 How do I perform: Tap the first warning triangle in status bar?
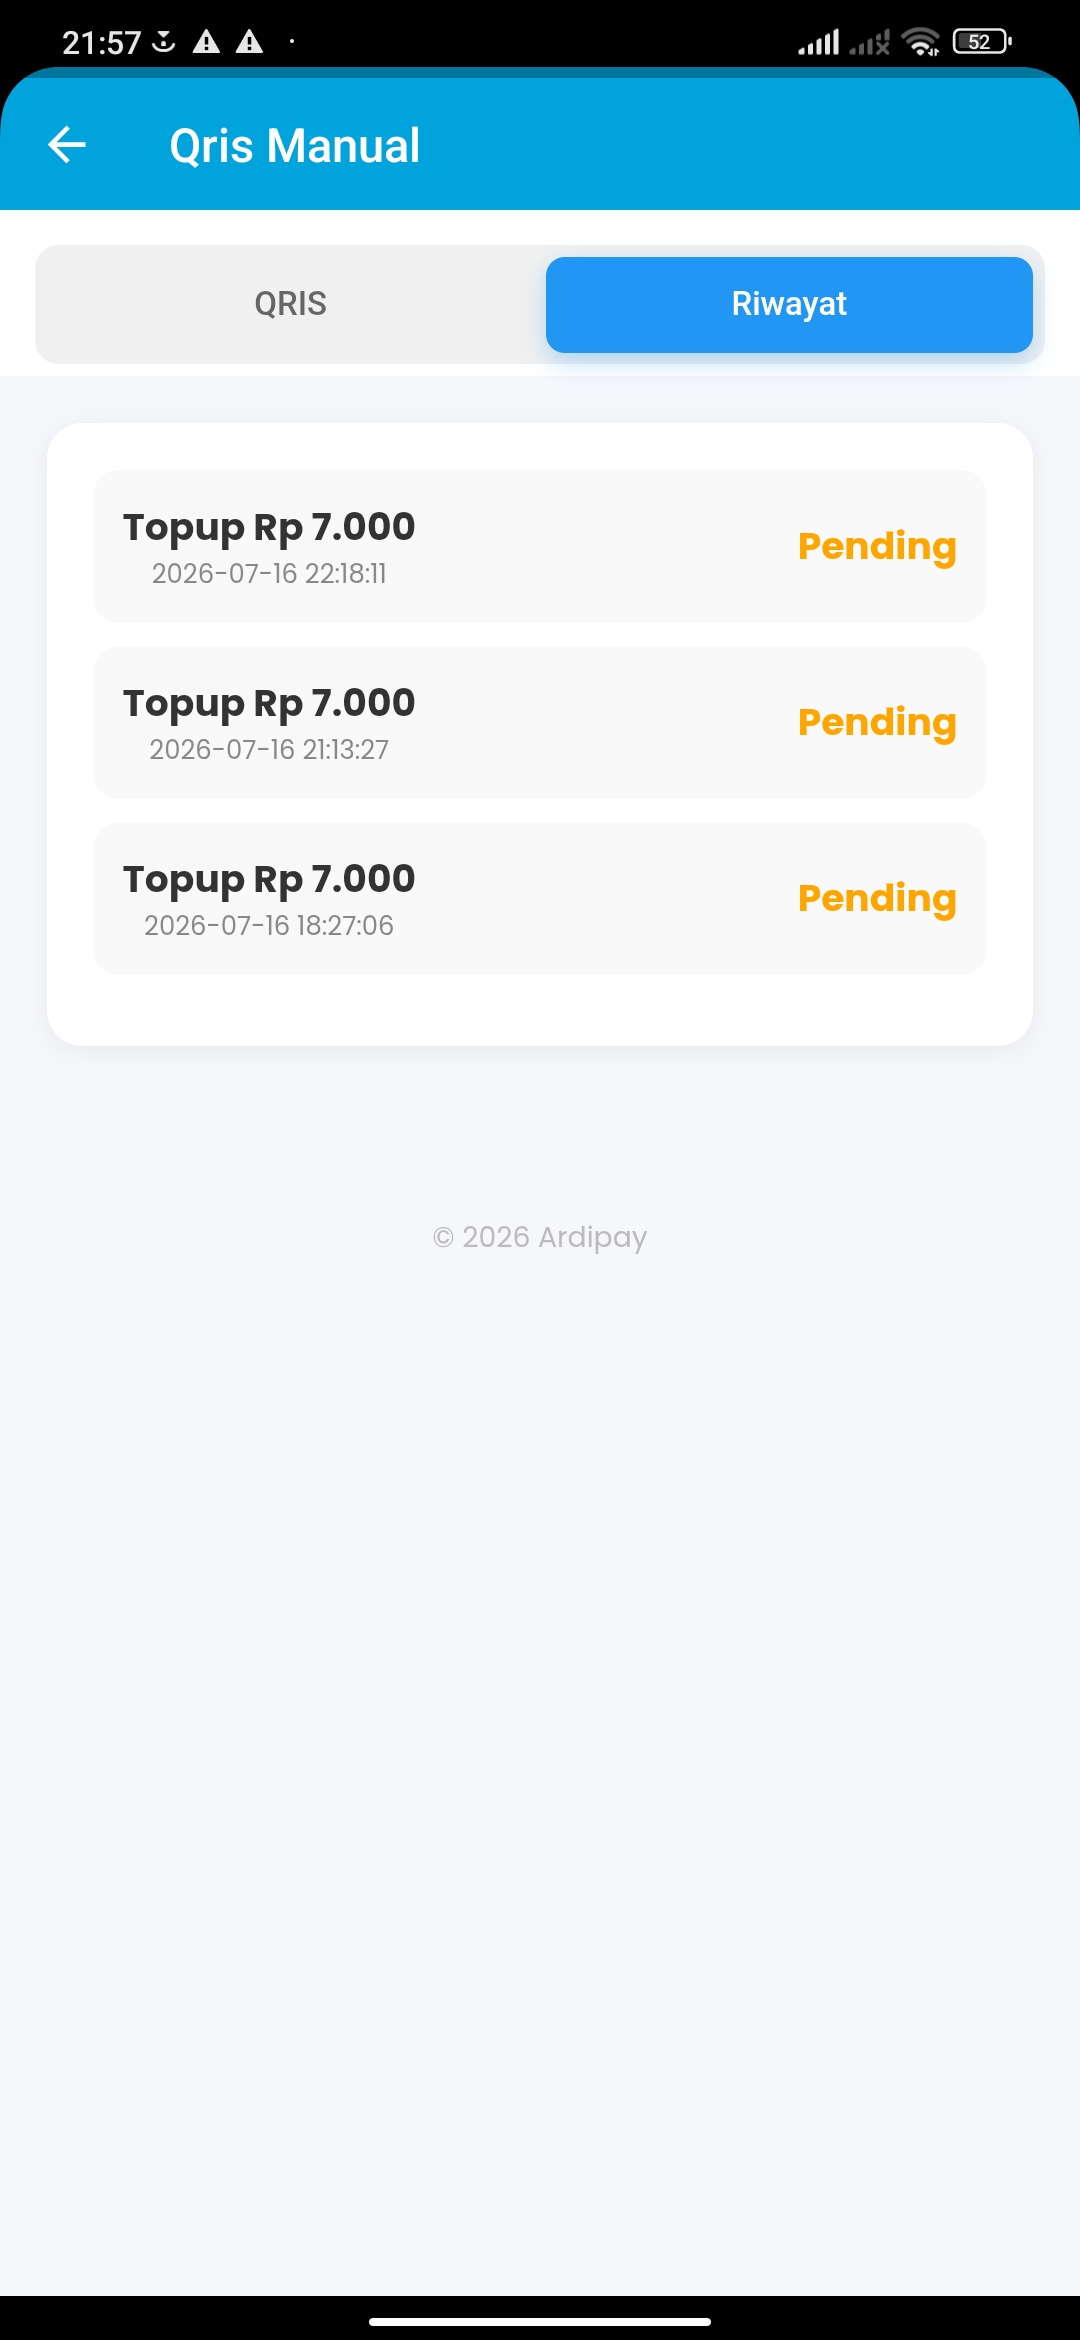[x=206, y=42]
